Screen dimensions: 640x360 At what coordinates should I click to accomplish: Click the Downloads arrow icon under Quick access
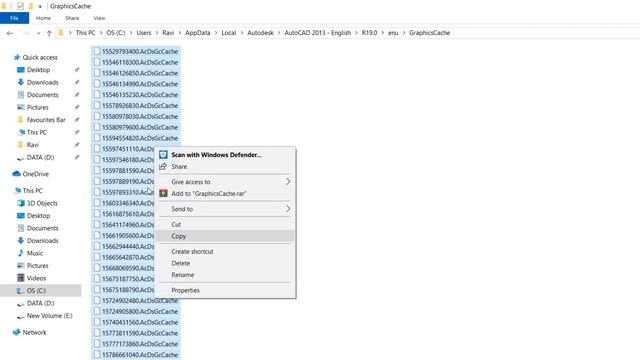pos(21,82)
